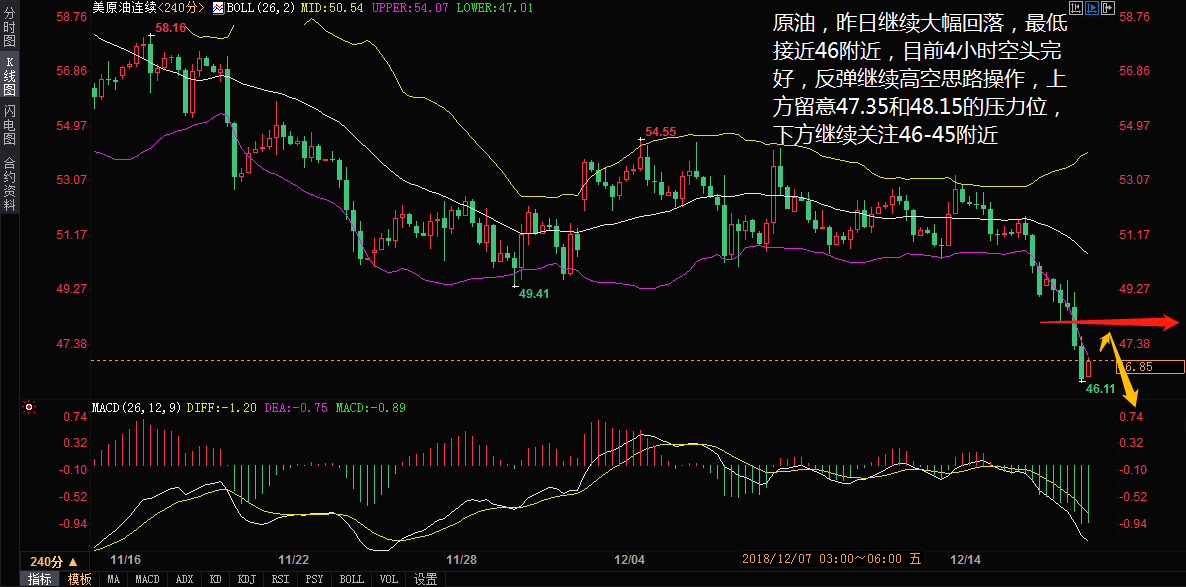
Task: Click the 11/16 date on time axis
Action: 126,561
